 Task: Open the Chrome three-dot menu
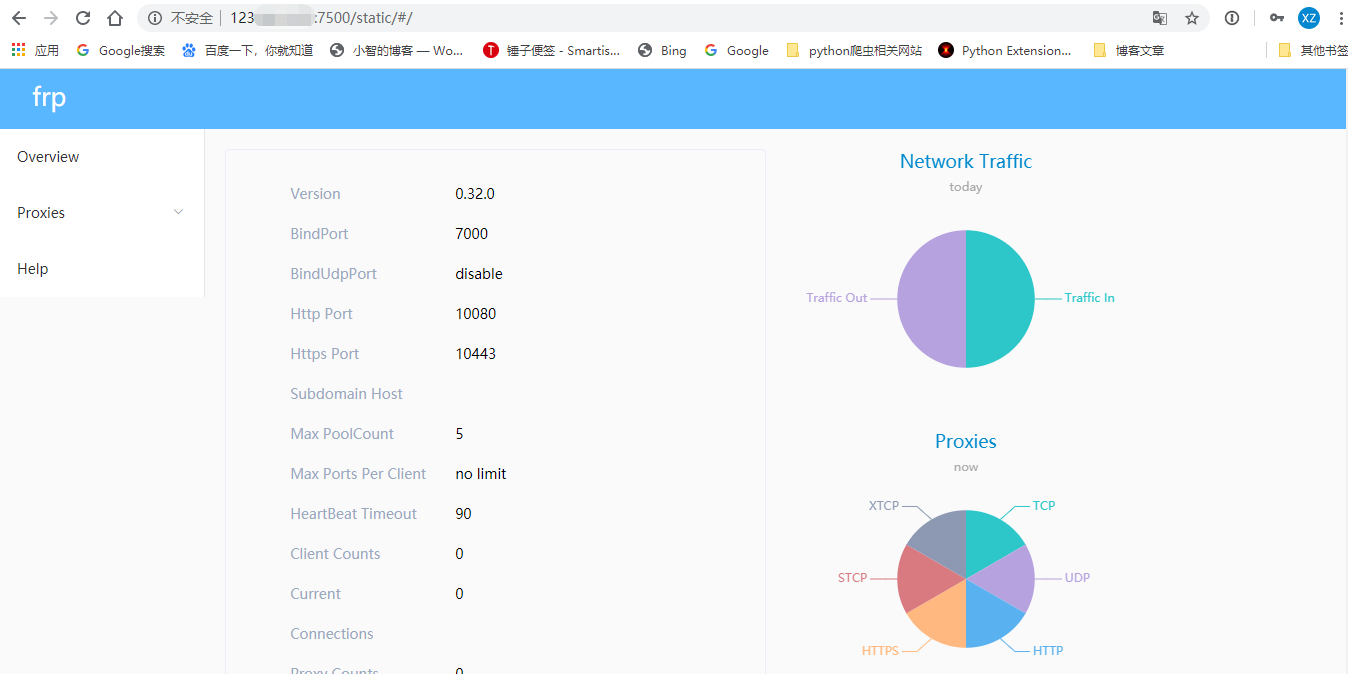pyautogui.click(x=1340, y=18)
